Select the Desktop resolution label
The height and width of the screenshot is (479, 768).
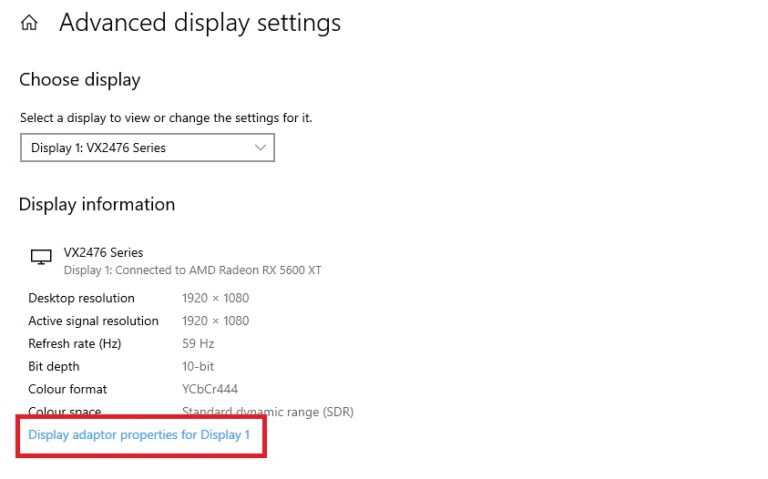point(81,298)
